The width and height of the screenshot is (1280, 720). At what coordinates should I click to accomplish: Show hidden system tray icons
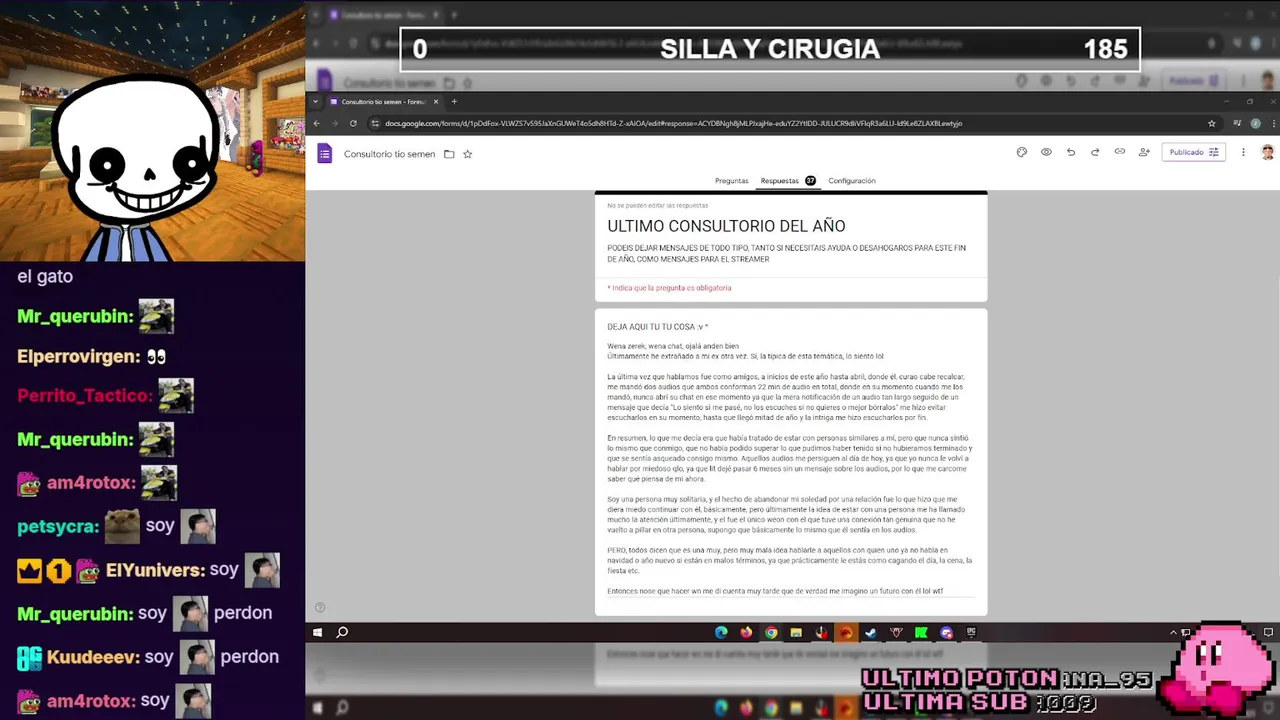(x=1173, y=632)
